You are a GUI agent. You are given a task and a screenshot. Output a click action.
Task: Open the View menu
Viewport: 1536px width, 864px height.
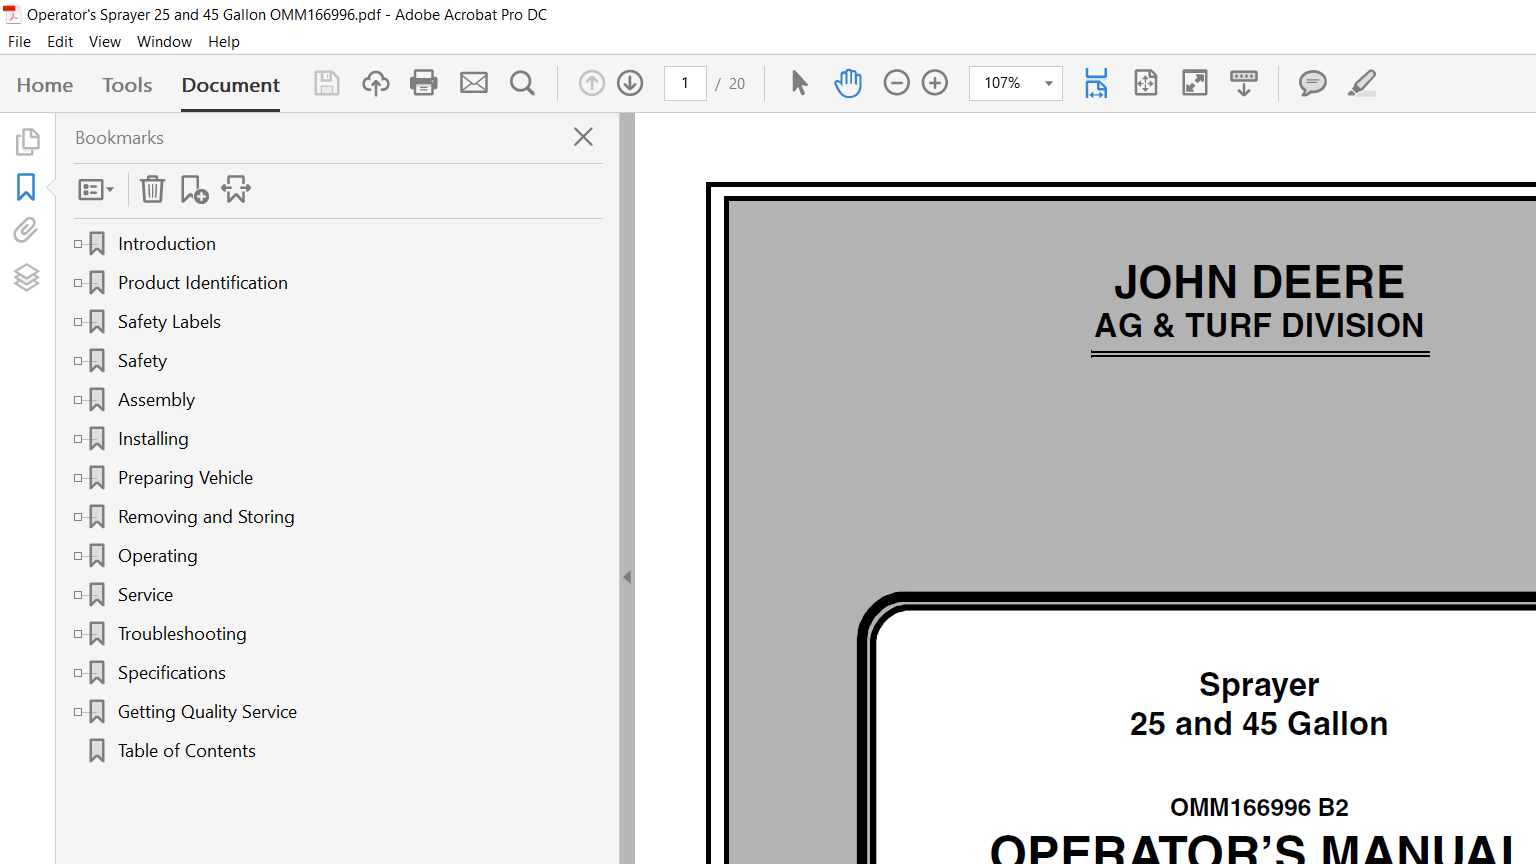click(105, 42)
